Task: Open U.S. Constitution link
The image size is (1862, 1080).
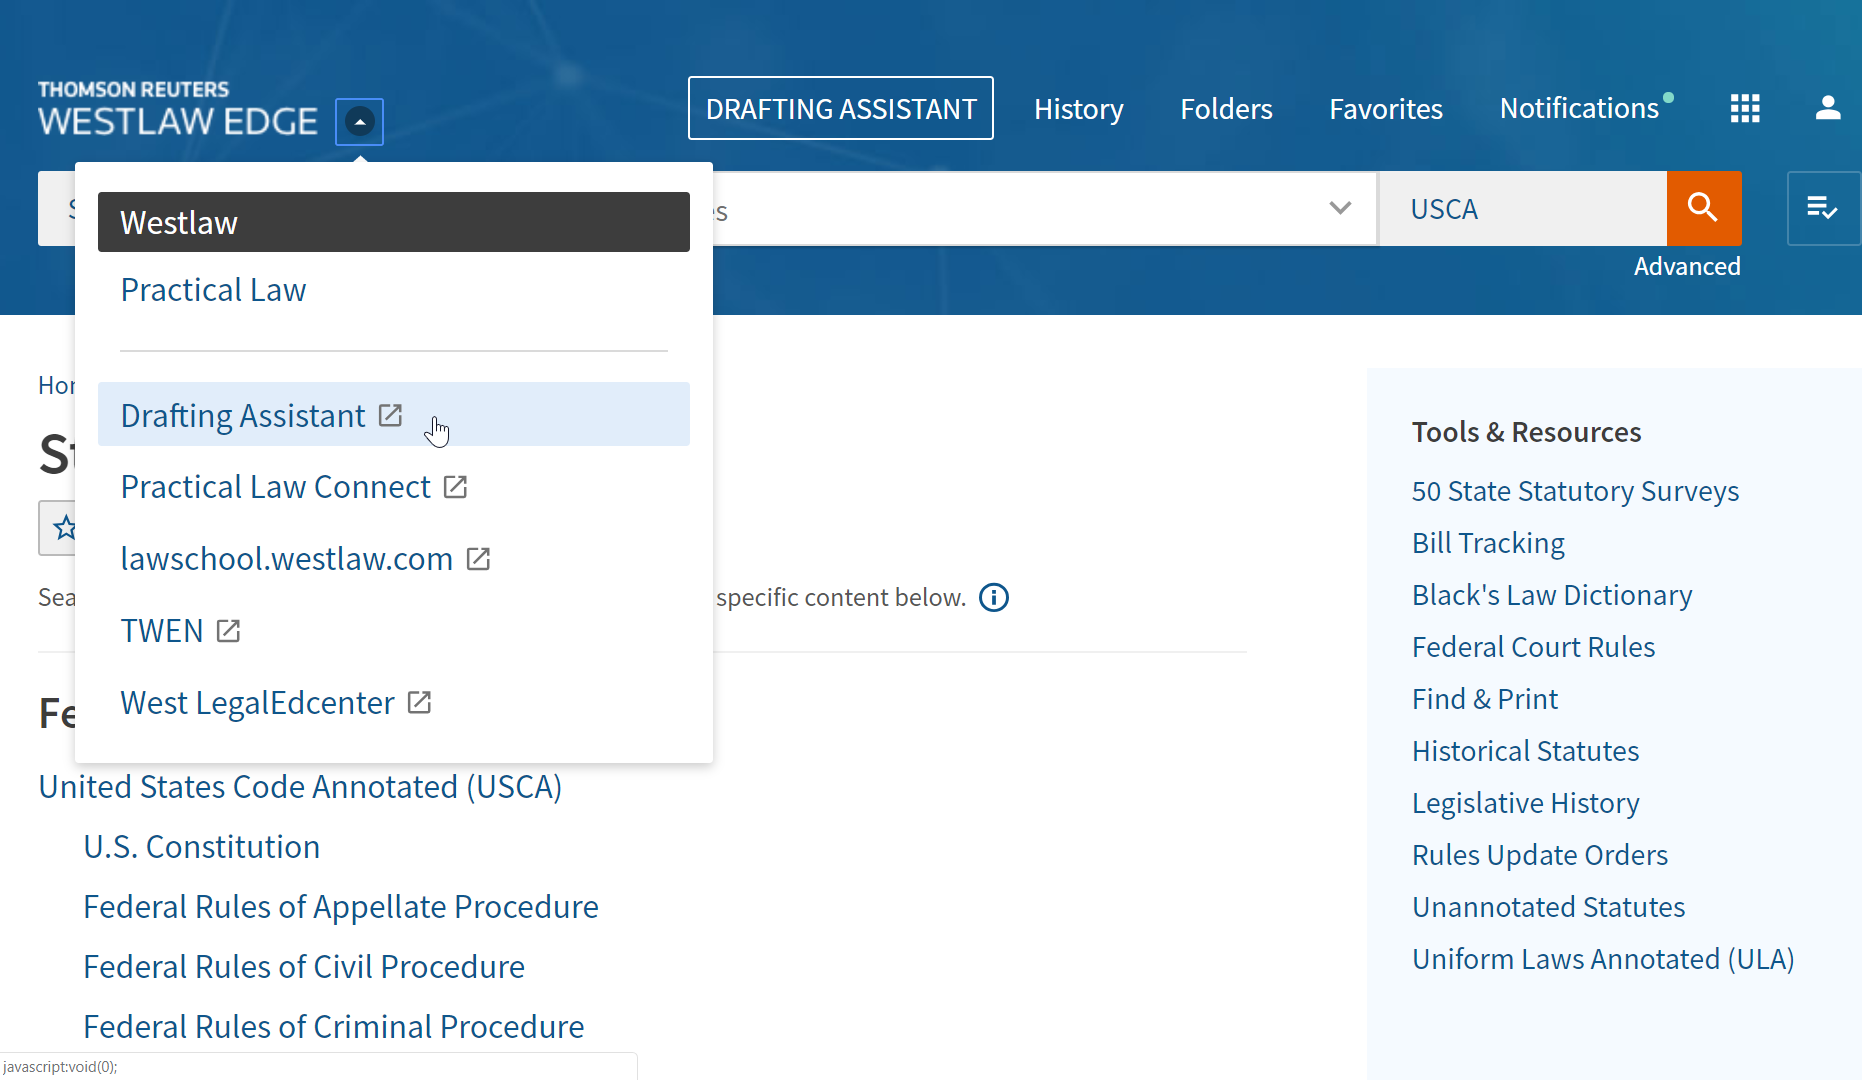Action: [202, 847]
